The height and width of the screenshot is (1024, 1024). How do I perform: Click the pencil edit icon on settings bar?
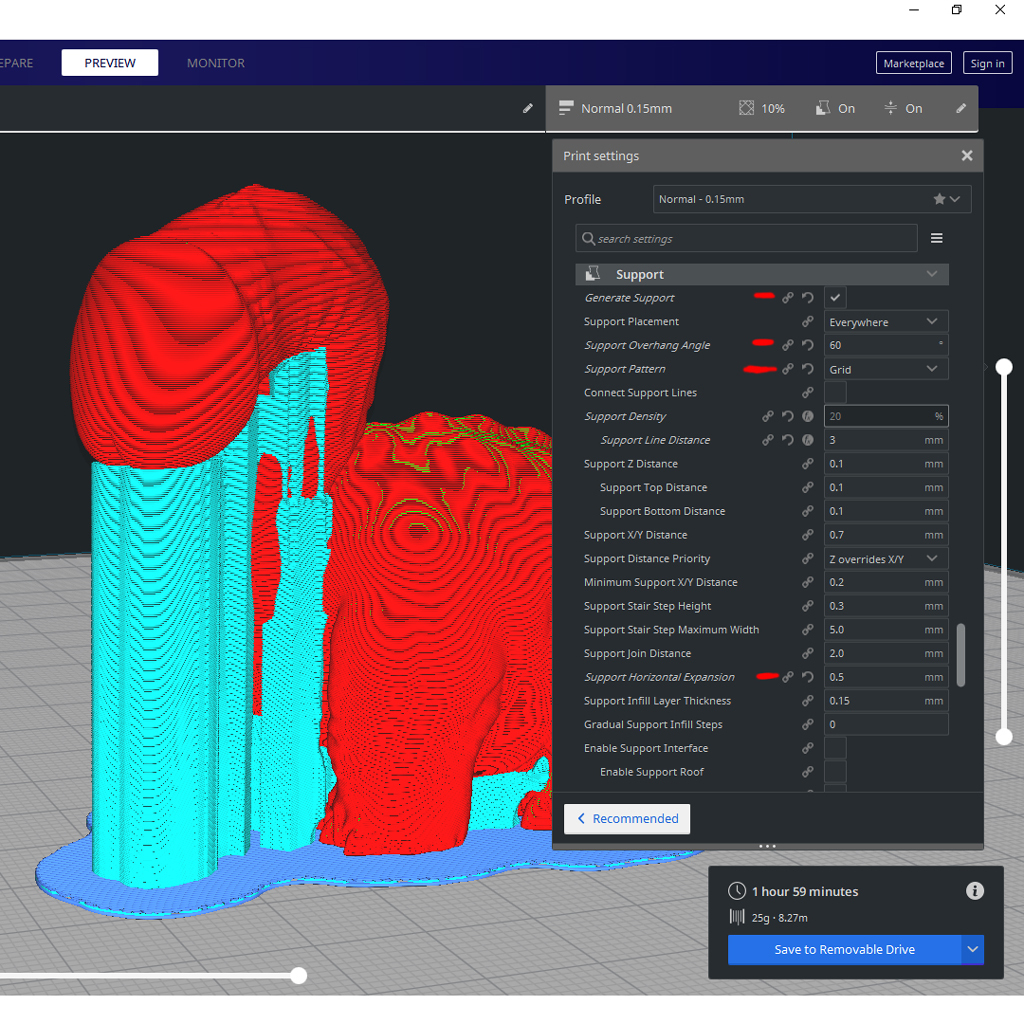(961, 108)
